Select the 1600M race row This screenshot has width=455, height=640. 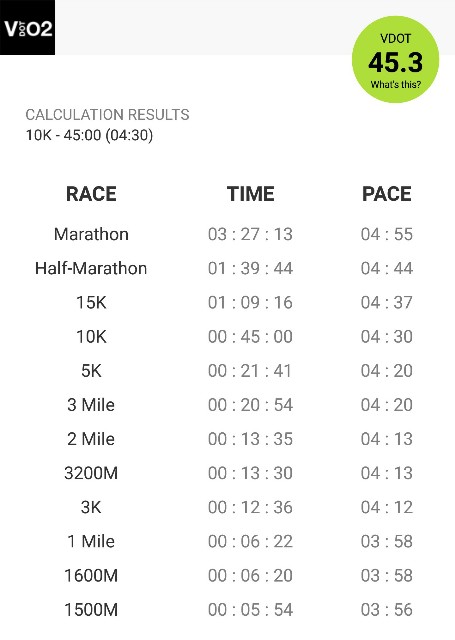[227, 576]
